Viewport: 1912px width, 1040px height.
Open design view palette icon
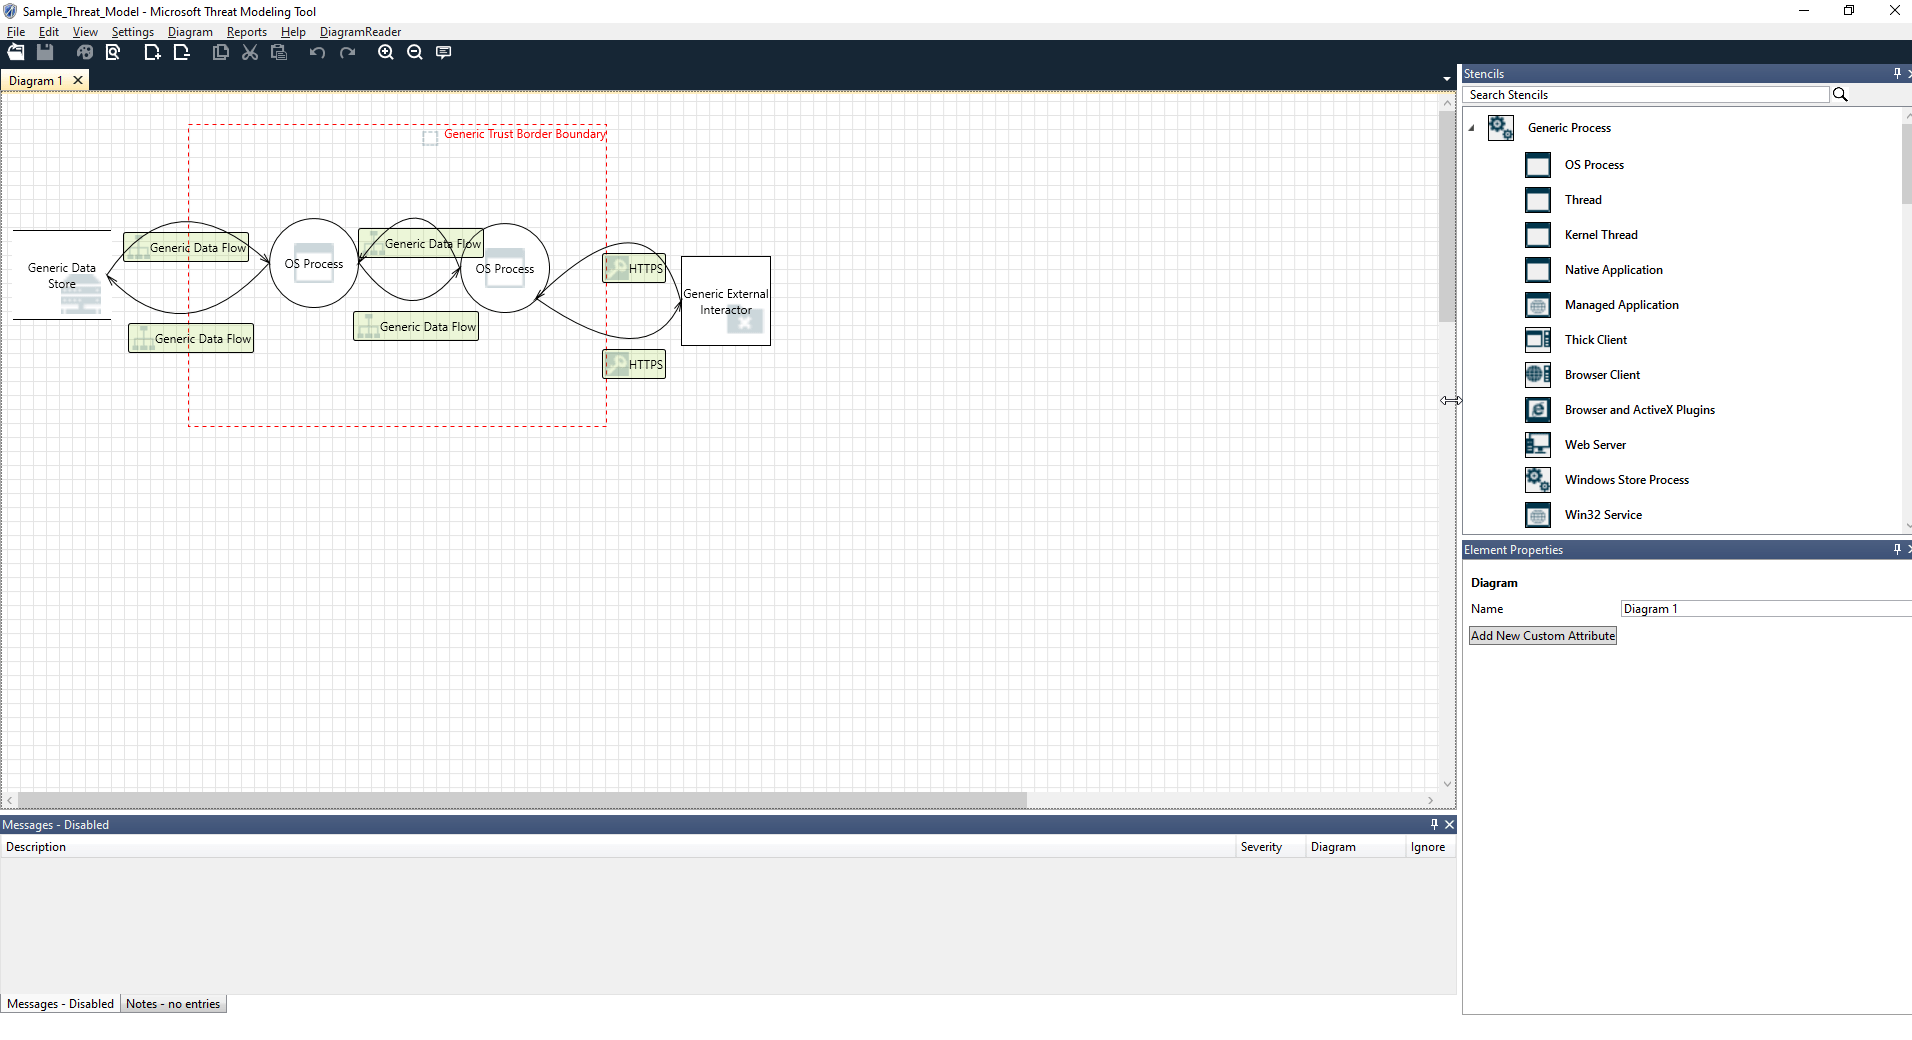point(85,52)
